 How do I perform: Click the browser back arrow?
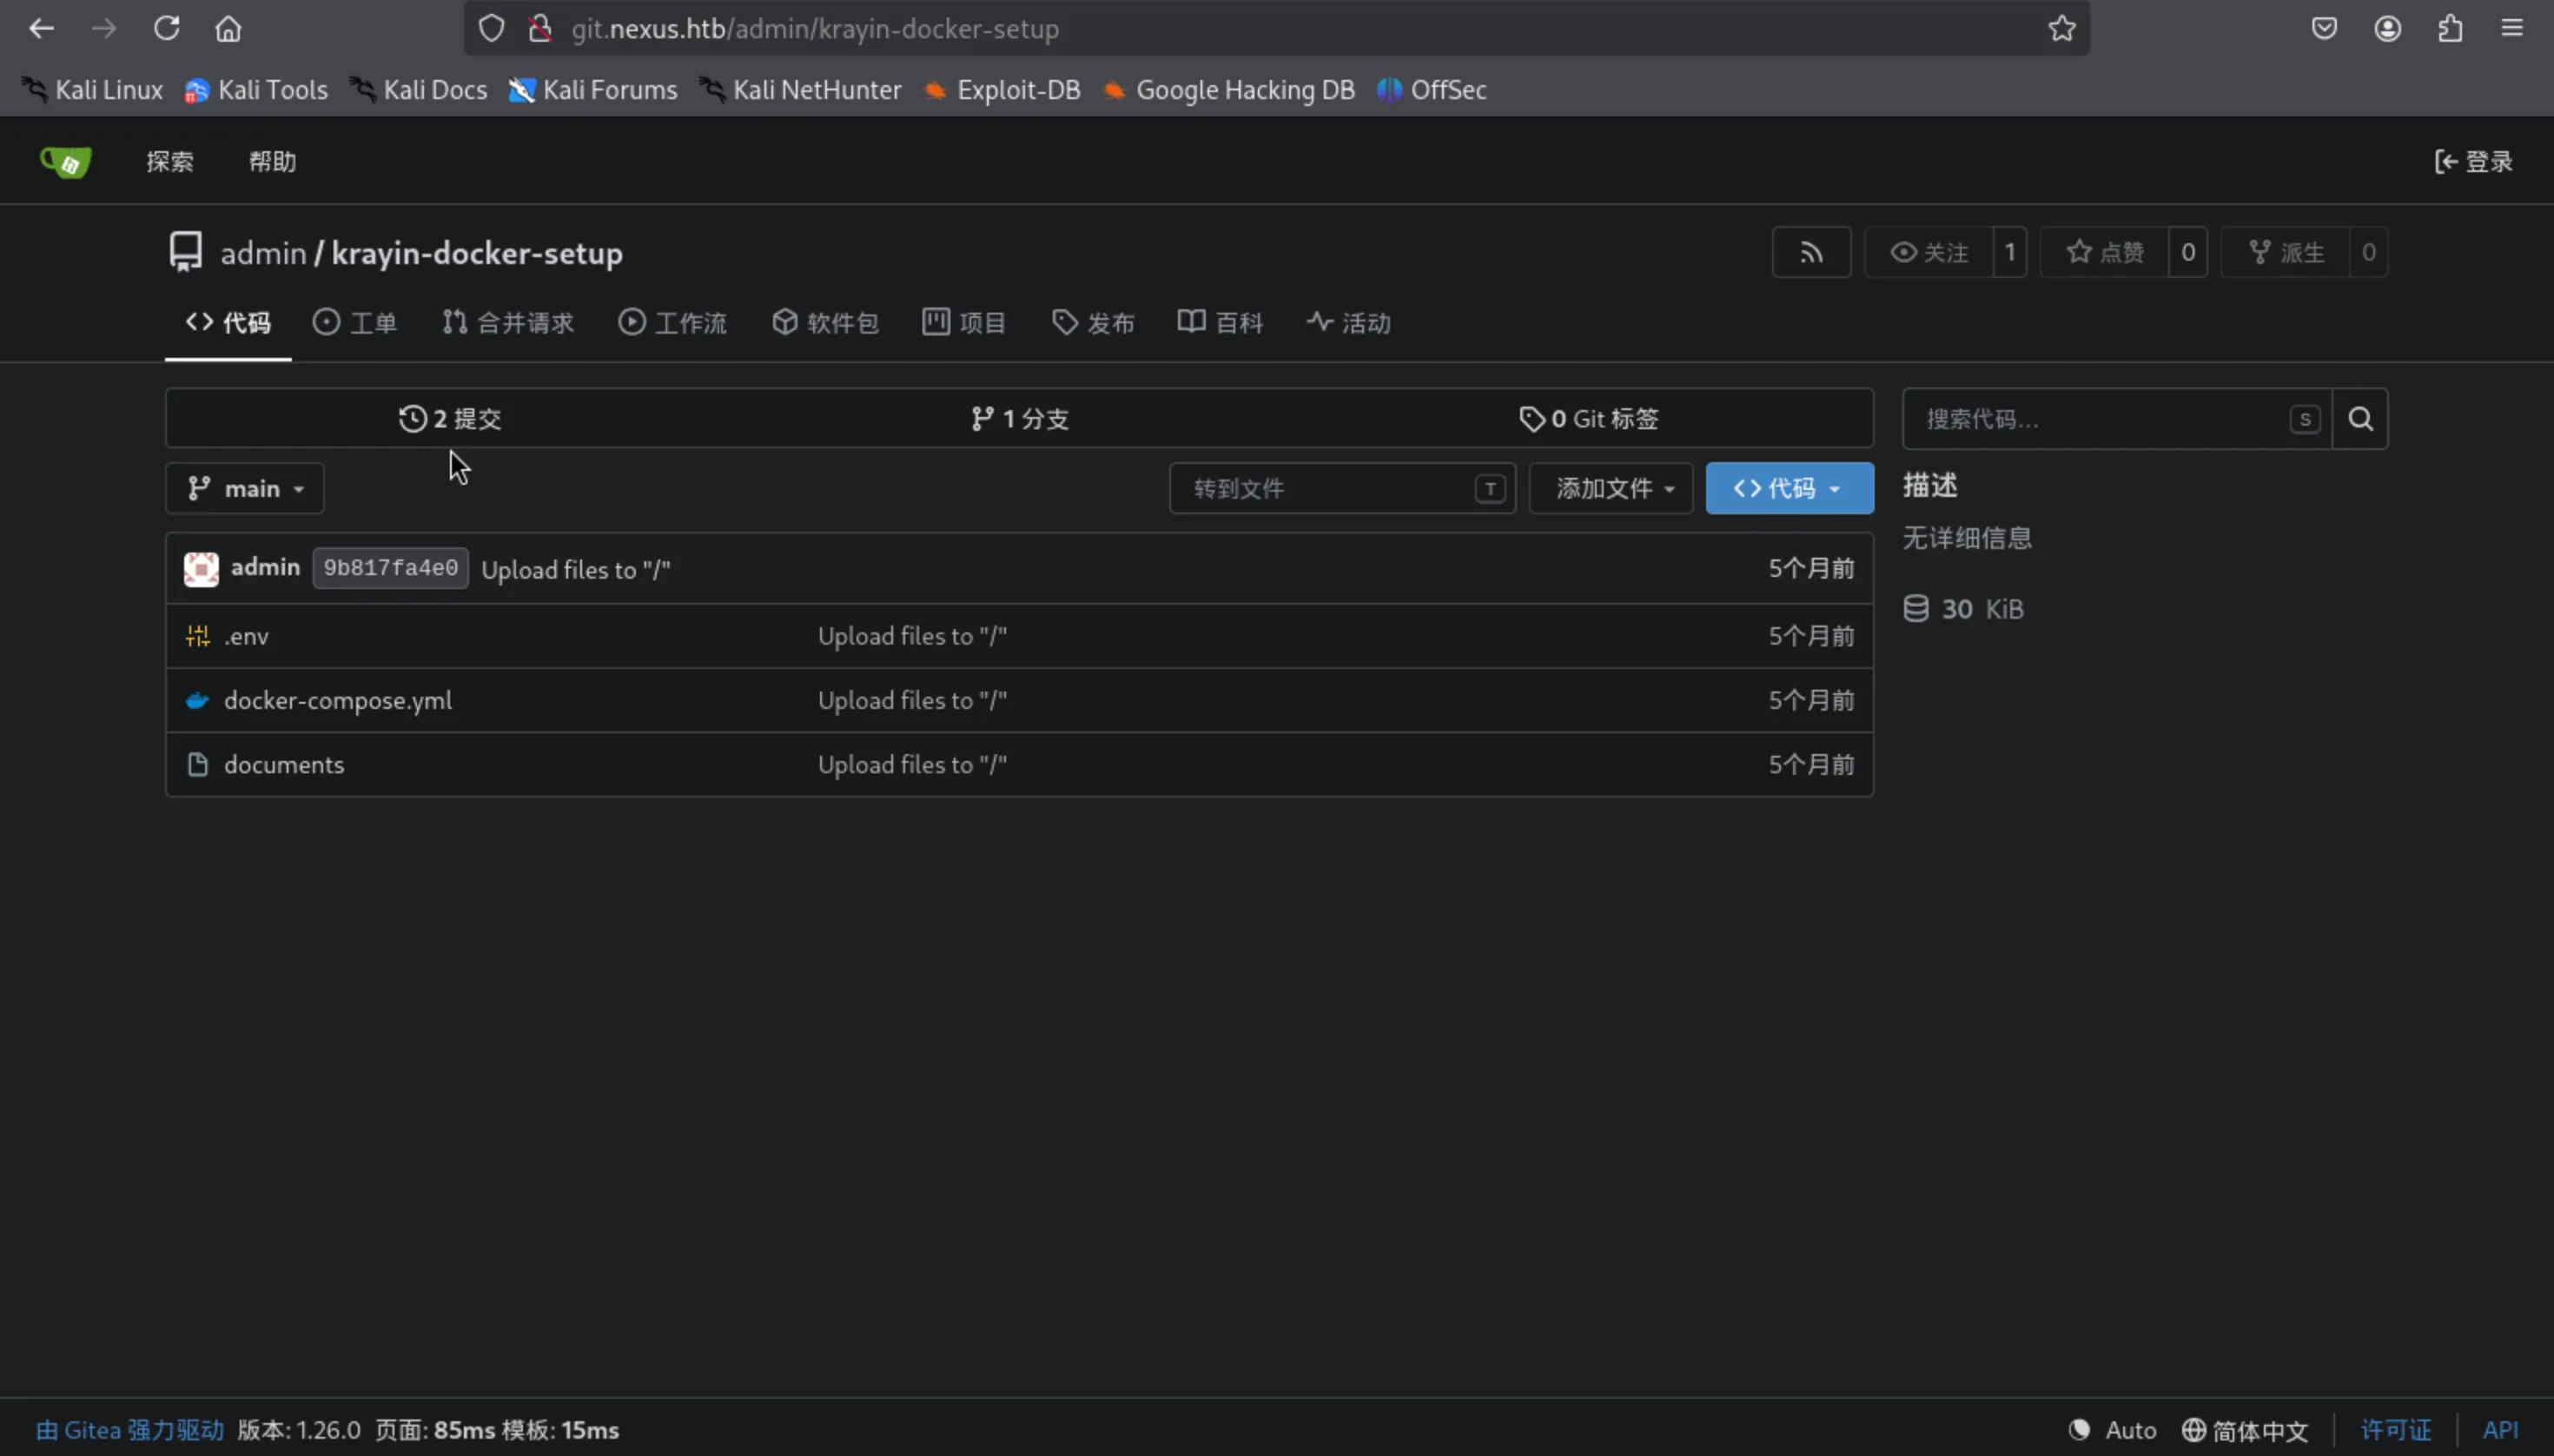pyautogui.click(x=41, y=28)
